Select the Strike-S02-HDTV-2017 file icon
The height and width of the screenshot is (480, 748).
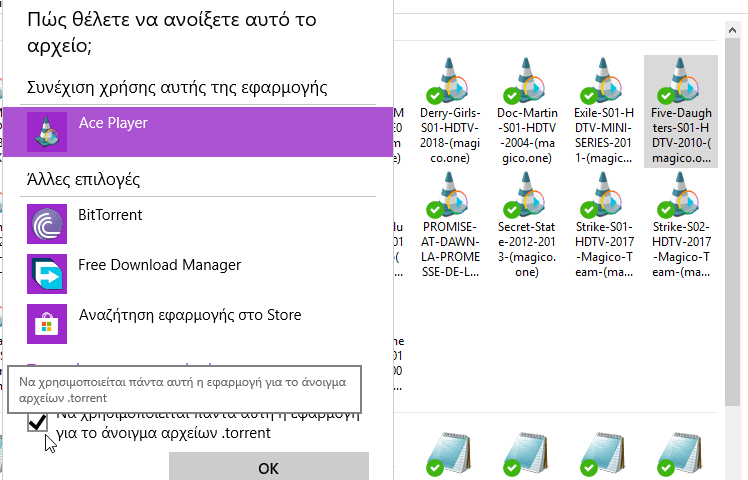click(x=680, y=195)
